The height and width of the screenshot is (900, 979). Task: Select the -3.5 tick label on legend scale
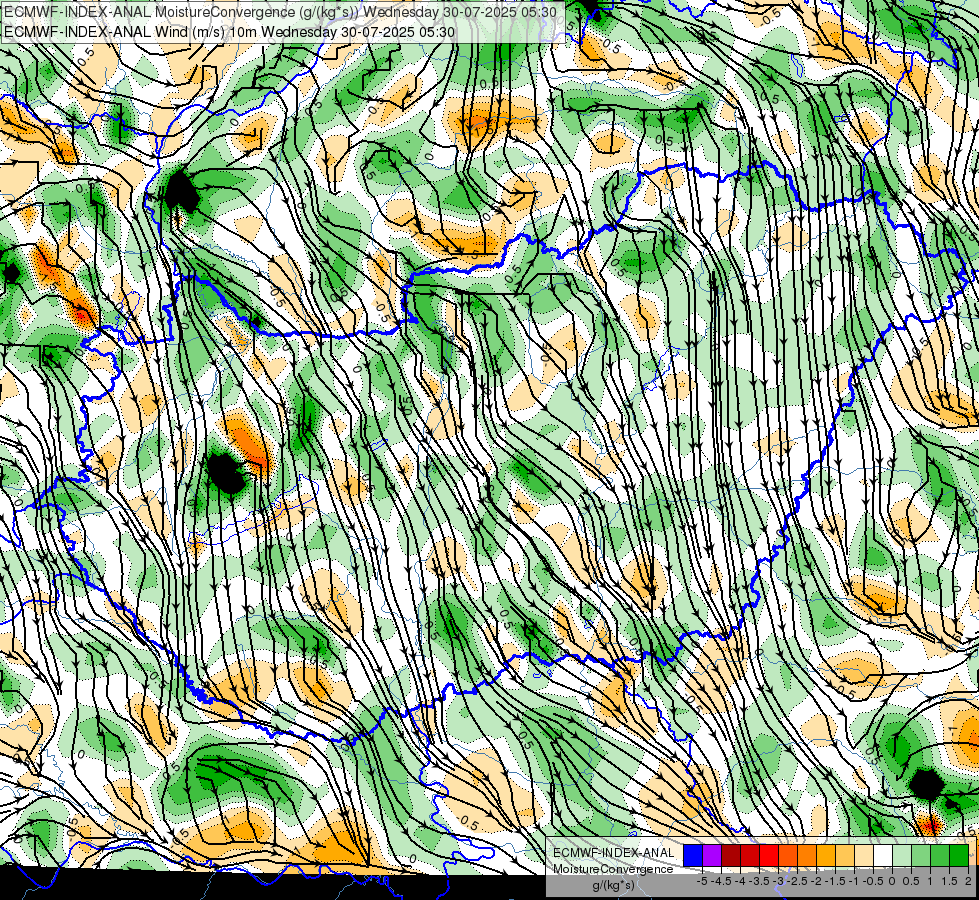(759, 881)
